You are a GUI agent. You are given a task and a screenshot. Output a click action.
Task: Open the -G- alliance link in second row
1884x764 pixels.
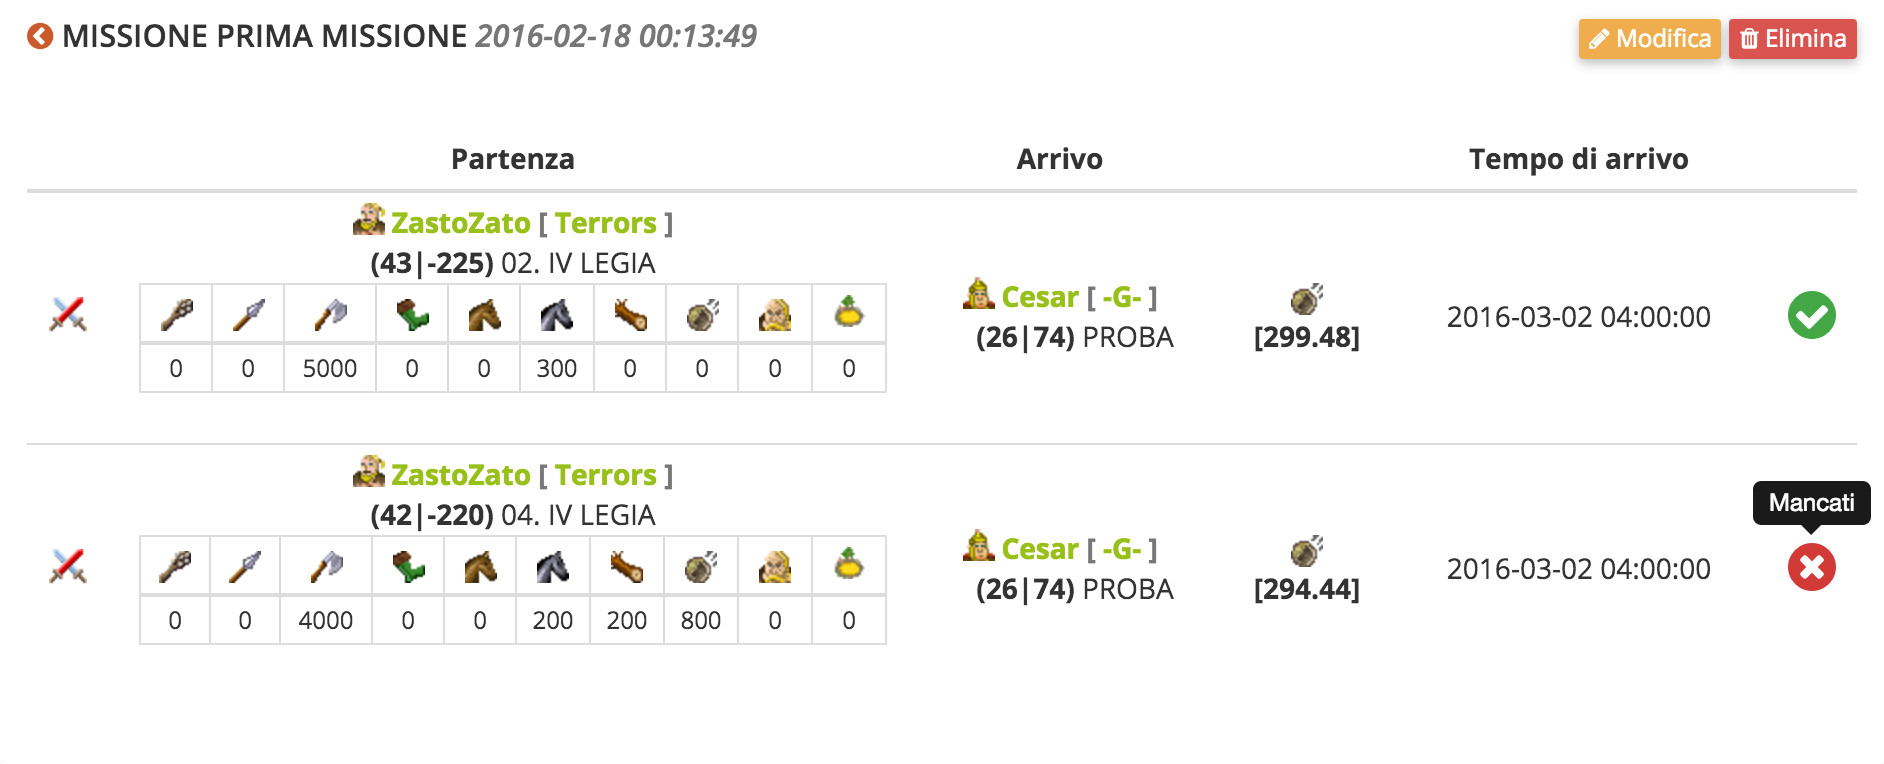coord(1122,549)
